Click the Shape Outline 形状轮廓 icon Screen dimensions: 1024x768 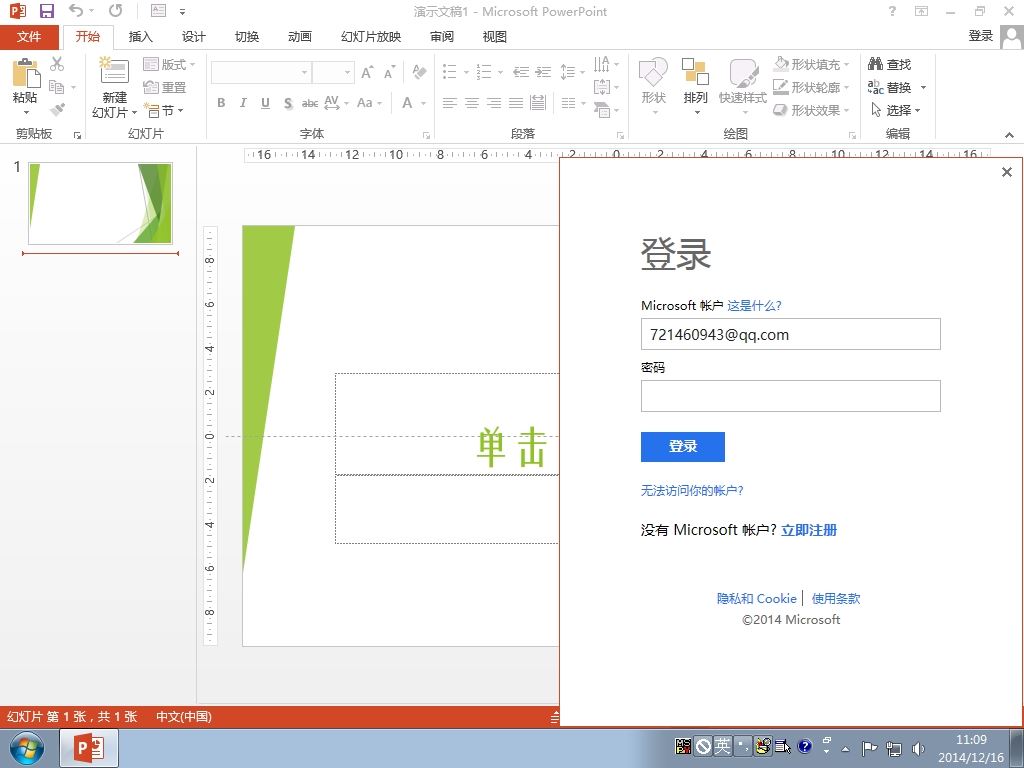click(x=781, y=87)
